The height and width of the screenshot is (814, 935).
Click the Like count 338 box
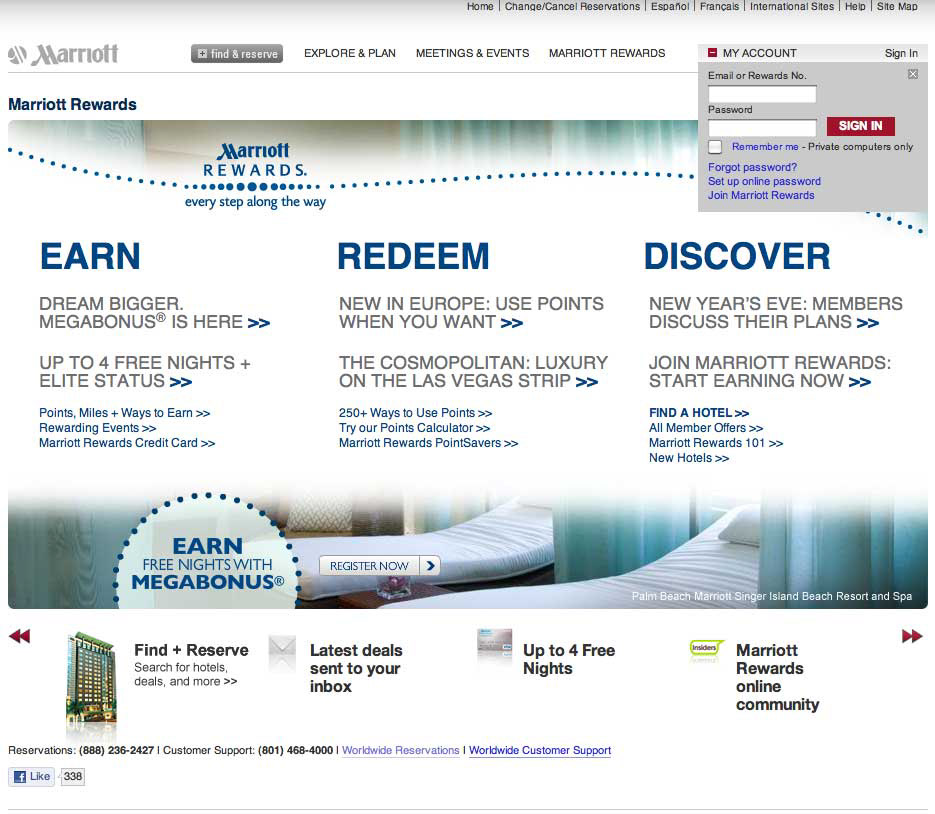[x=73, y=776]
